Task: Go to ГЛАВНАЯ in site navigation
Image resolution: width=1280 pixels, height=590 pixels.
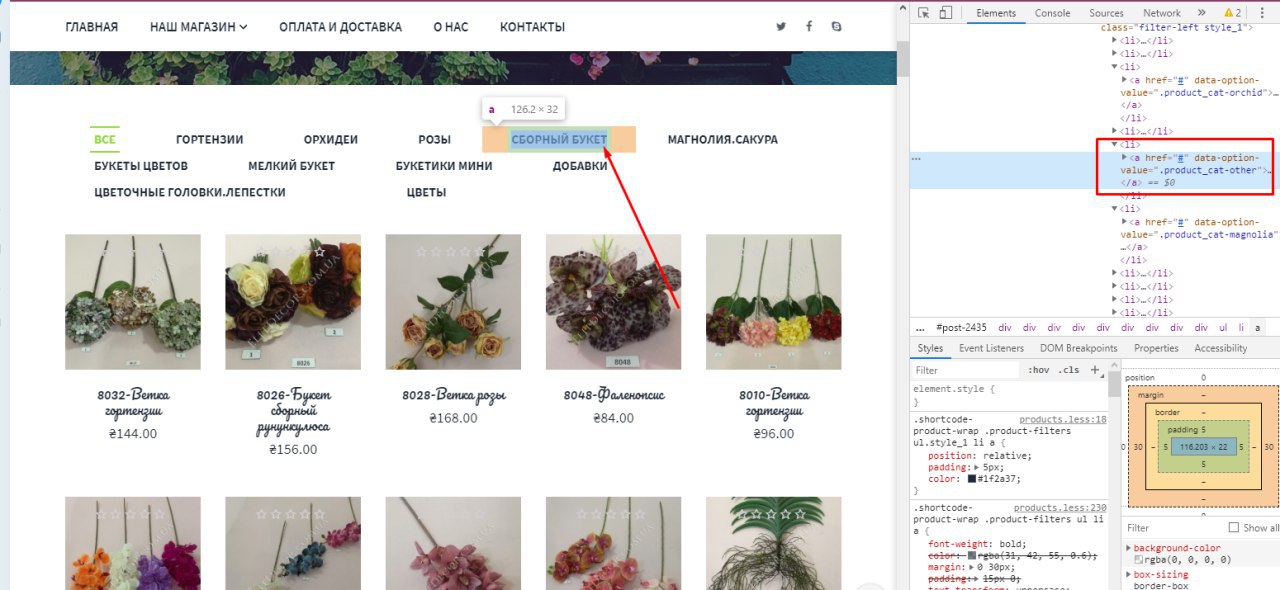Action: click(91, 27)
